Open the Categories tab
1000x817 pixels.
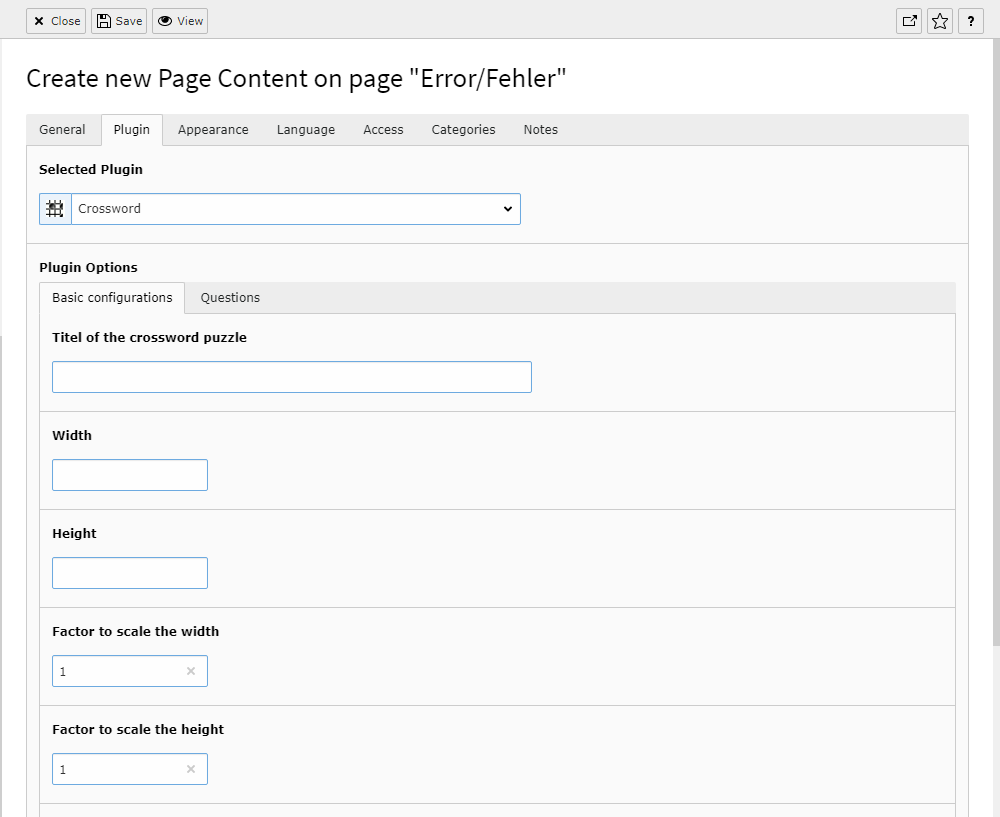(x=464, y=129)
